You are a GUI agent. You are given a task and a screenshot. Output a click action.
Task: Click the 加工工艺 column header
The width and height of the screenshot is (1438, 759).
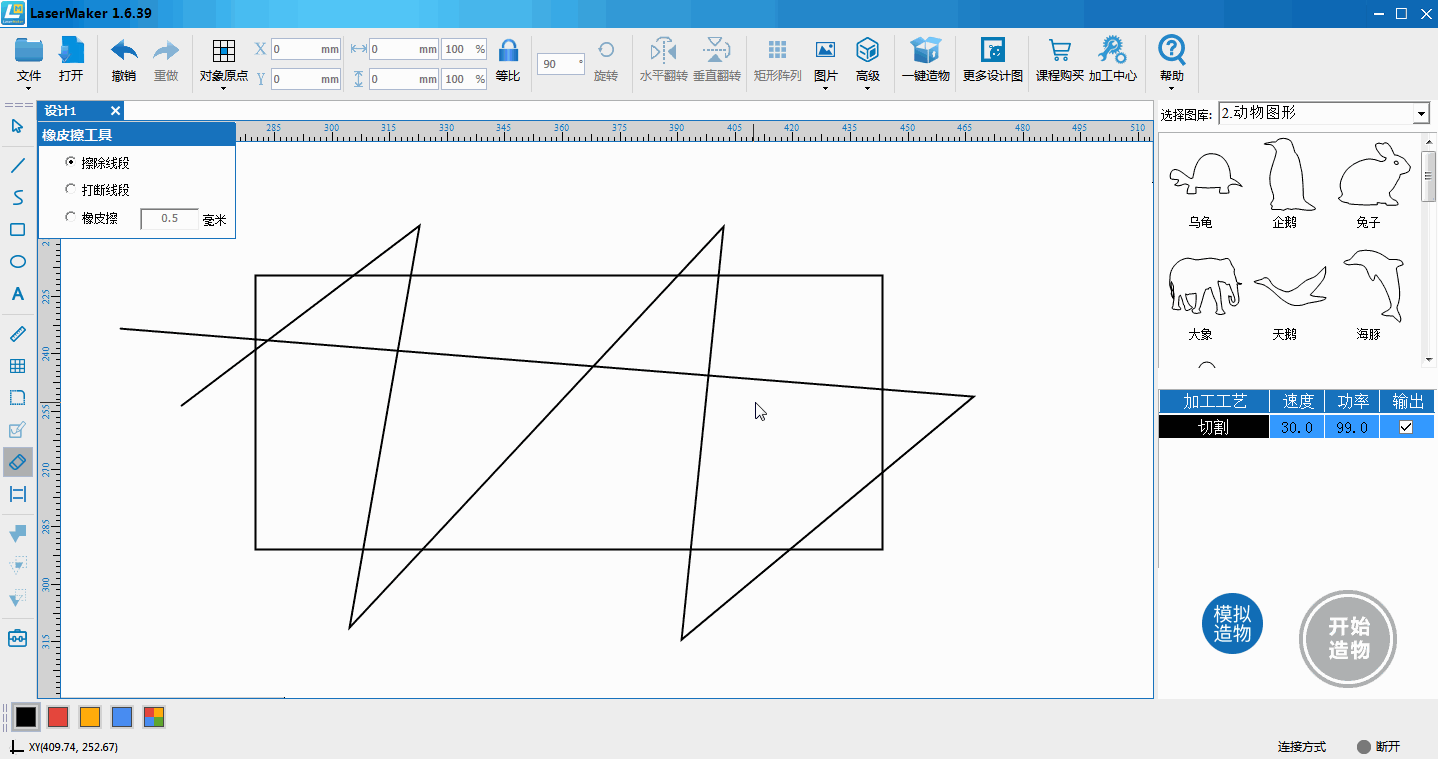pos(1214,401)
